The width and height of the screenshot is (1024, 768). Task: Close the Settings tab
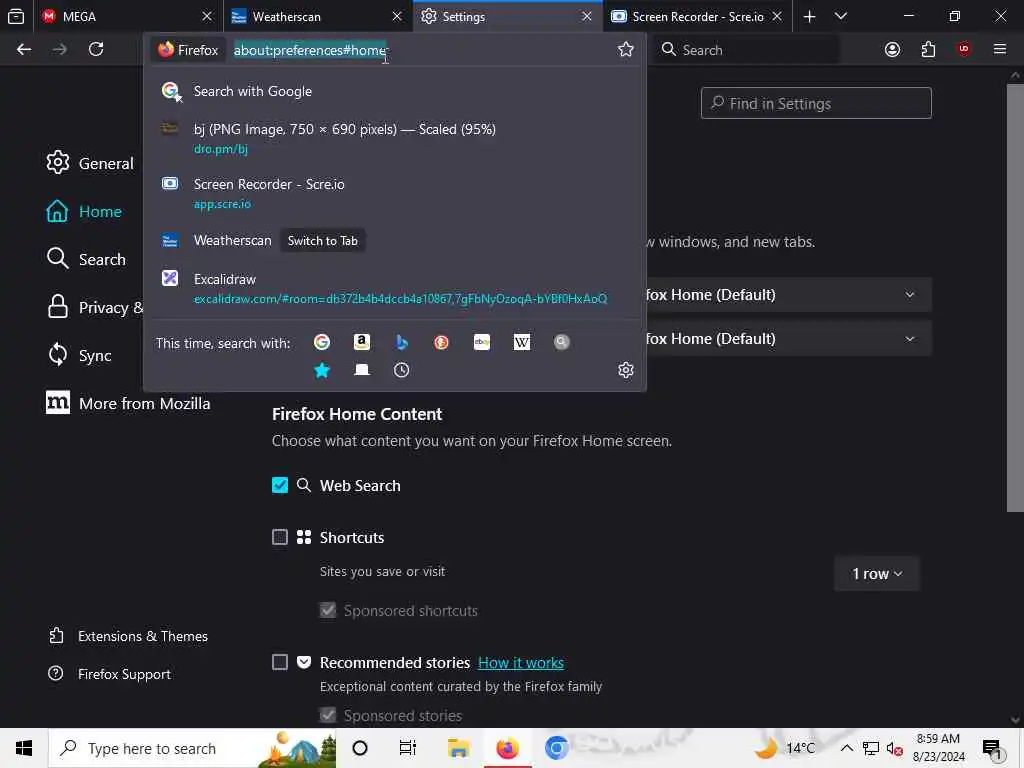click(x=587, y=16)
